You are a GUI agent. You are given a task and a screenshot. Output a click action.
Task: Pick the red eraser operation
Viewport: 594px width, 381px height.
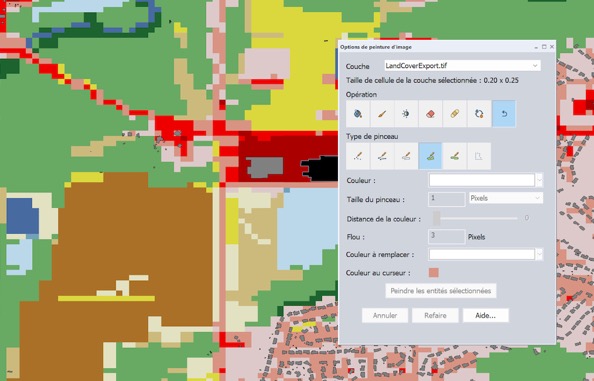pos(430,114)
